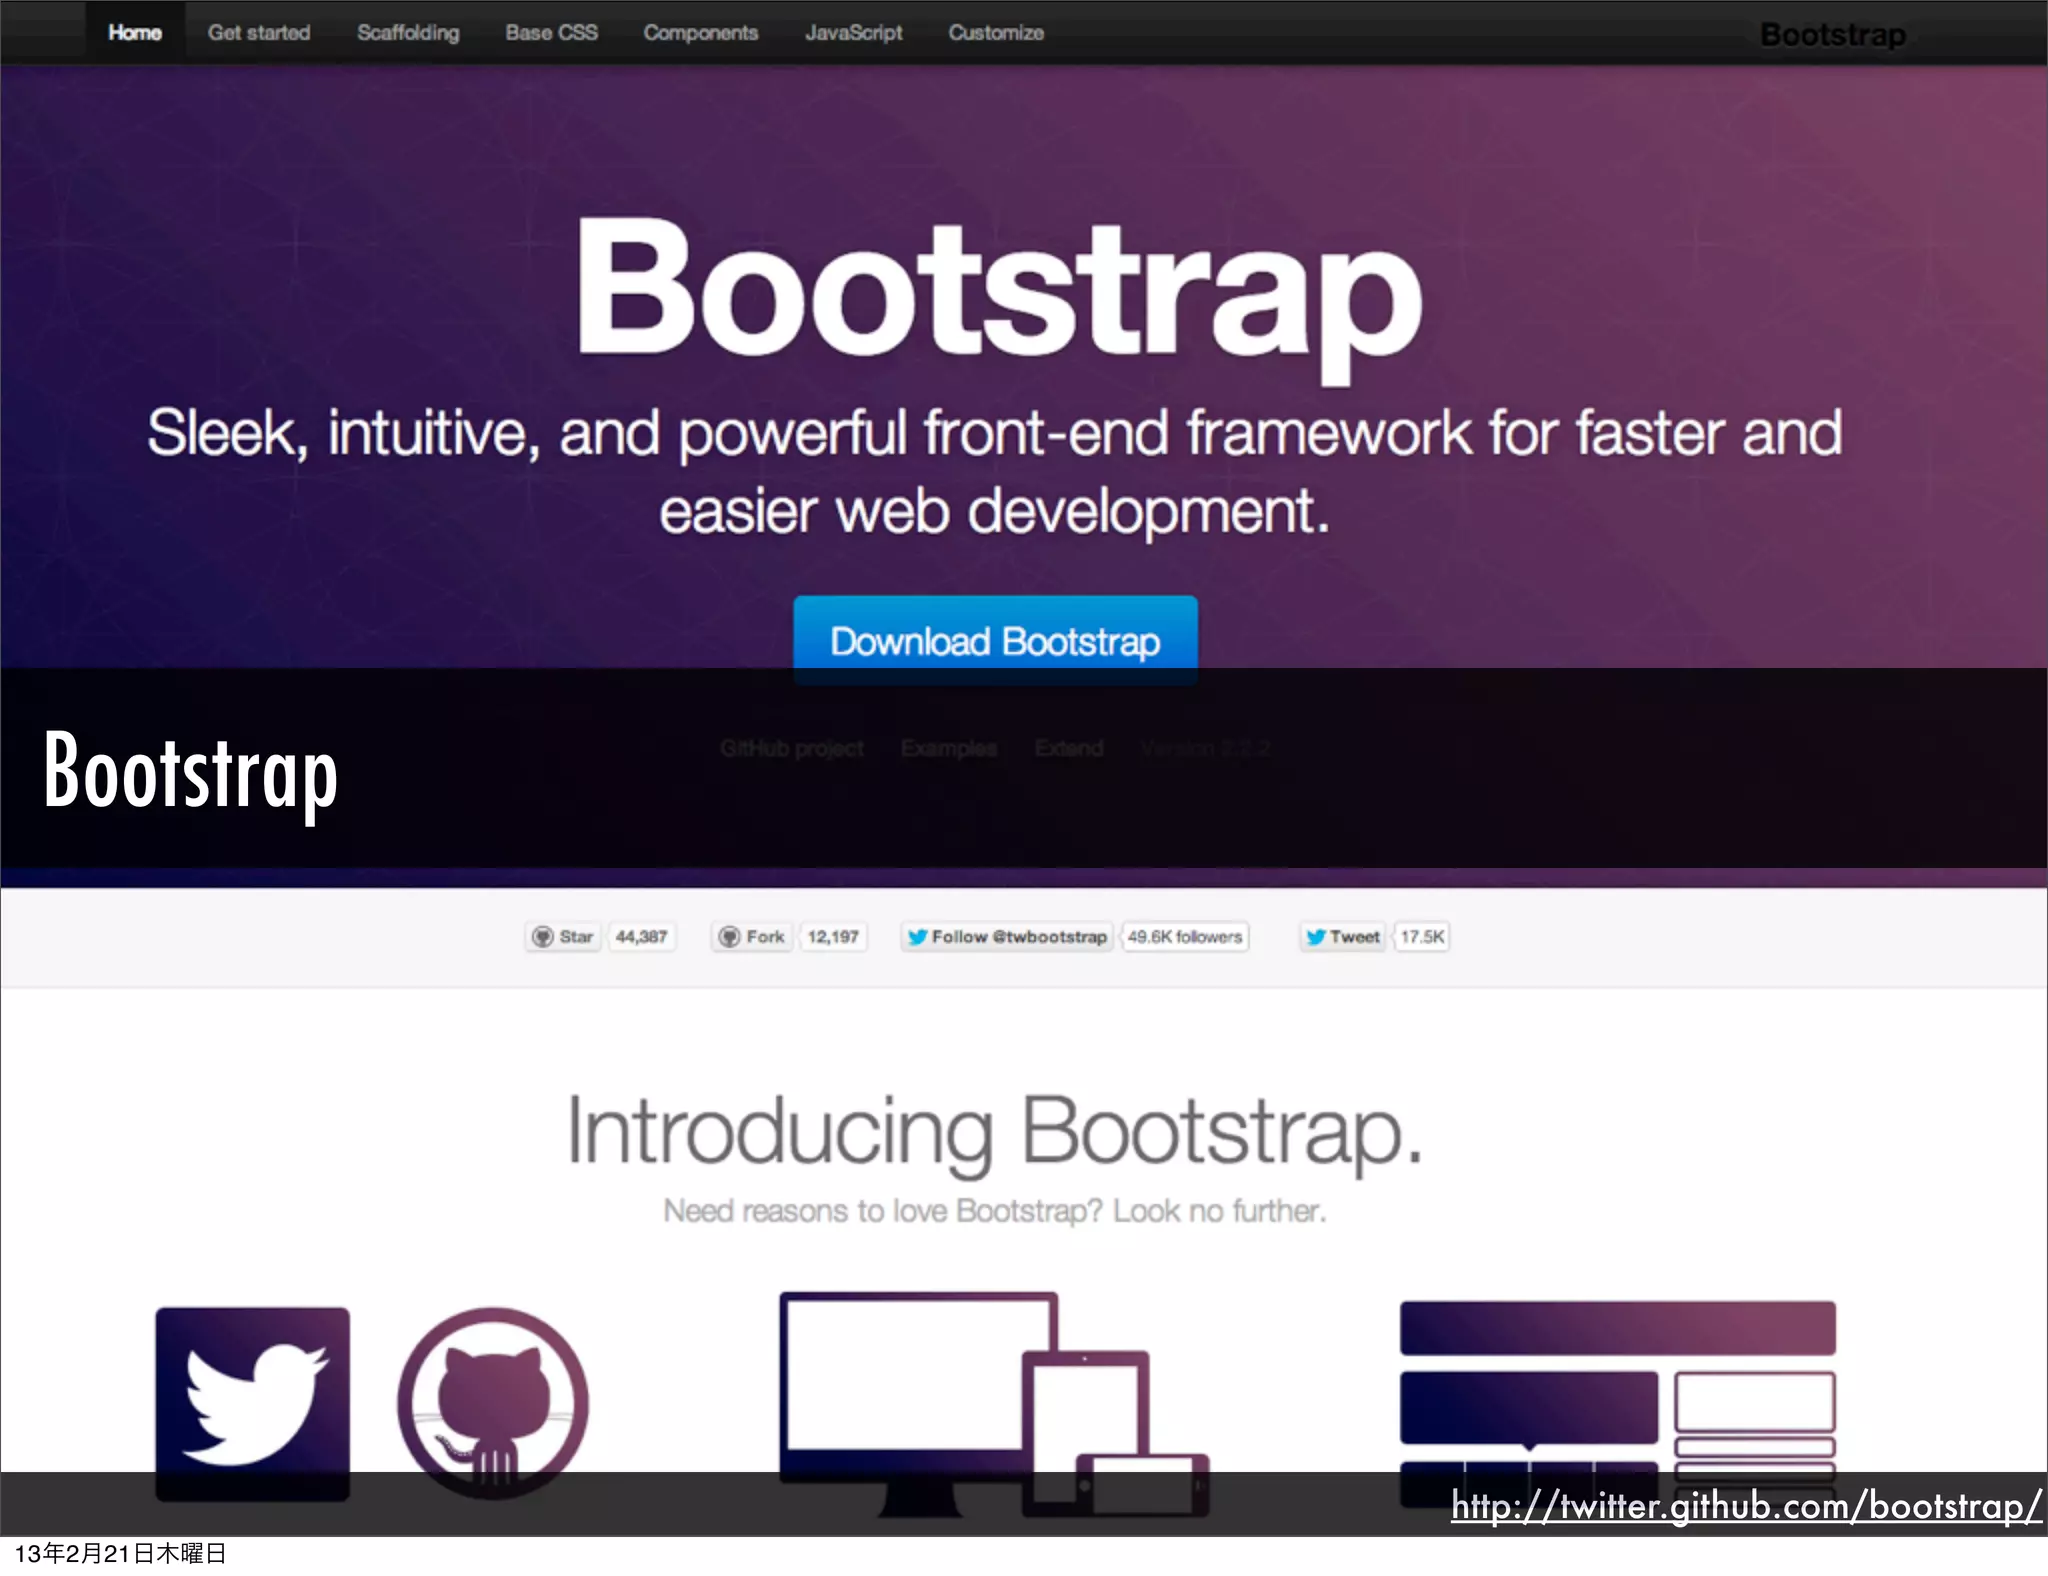
Task: Open the Get started nav item
Action: (259, 33)
